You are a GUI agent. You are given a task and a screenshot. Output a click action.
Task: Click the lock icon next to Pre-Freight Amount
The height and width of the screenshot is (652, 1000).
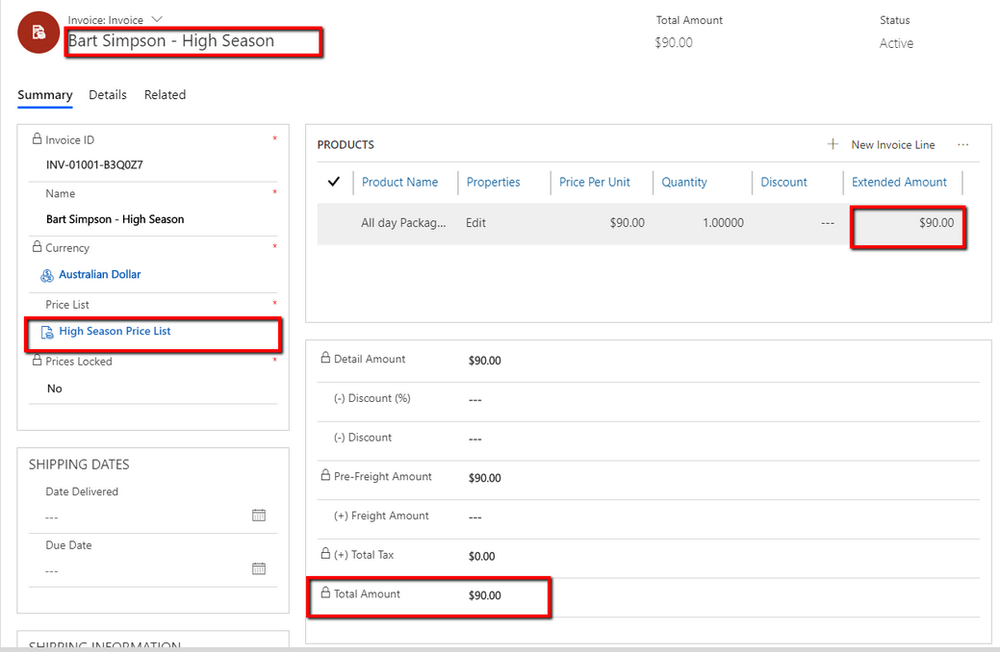tap(325, 478)
